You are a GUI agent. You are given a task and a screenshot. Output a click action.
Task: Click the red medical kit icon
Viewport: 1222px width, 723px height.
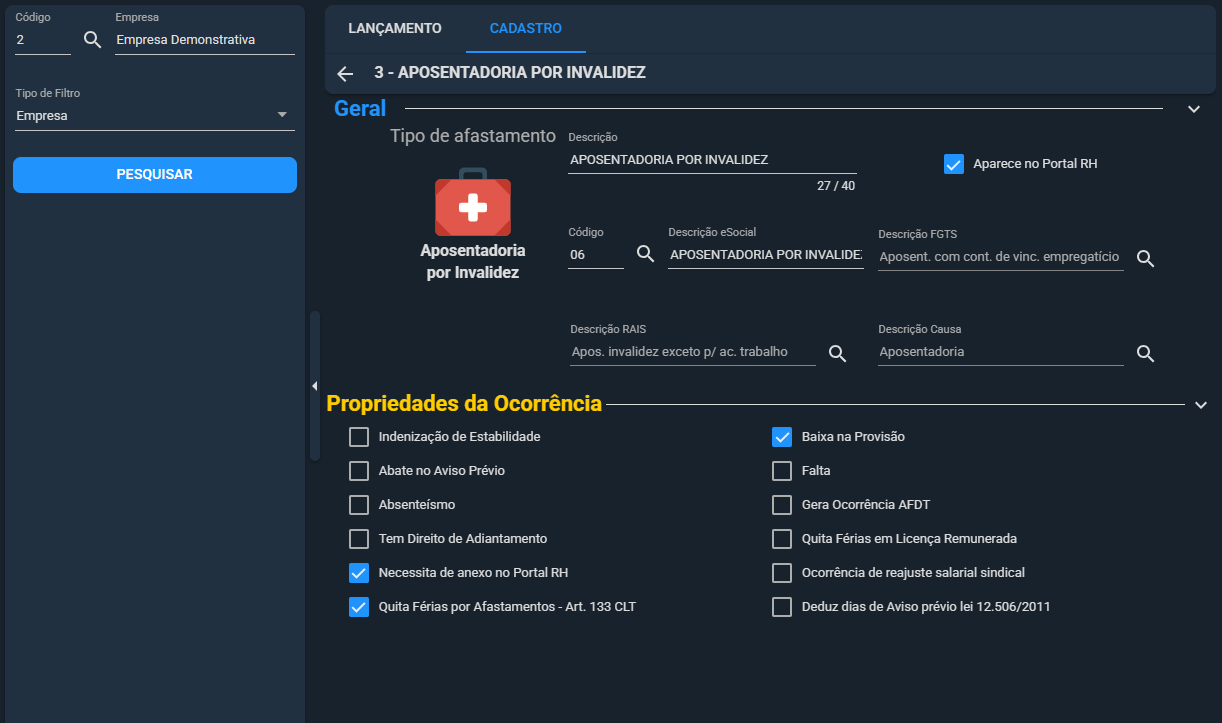[472, 202]
